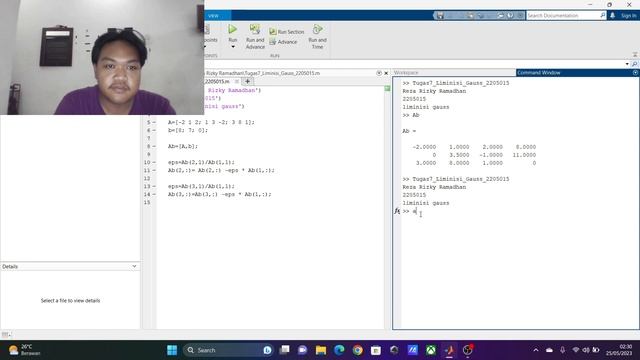
Task: Open Microsoft Store from the taskbar
Action: [x=376, y=350]
